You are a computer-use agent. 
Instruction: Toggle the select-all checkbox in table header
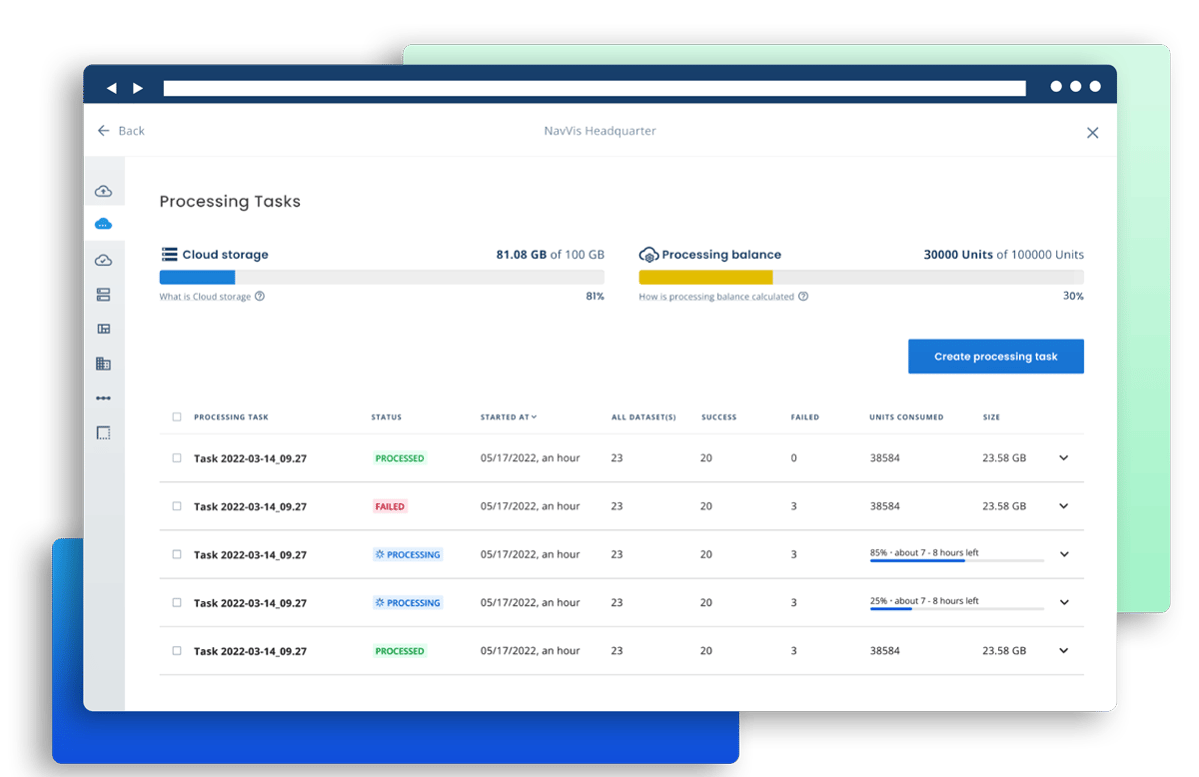point(177,417)
